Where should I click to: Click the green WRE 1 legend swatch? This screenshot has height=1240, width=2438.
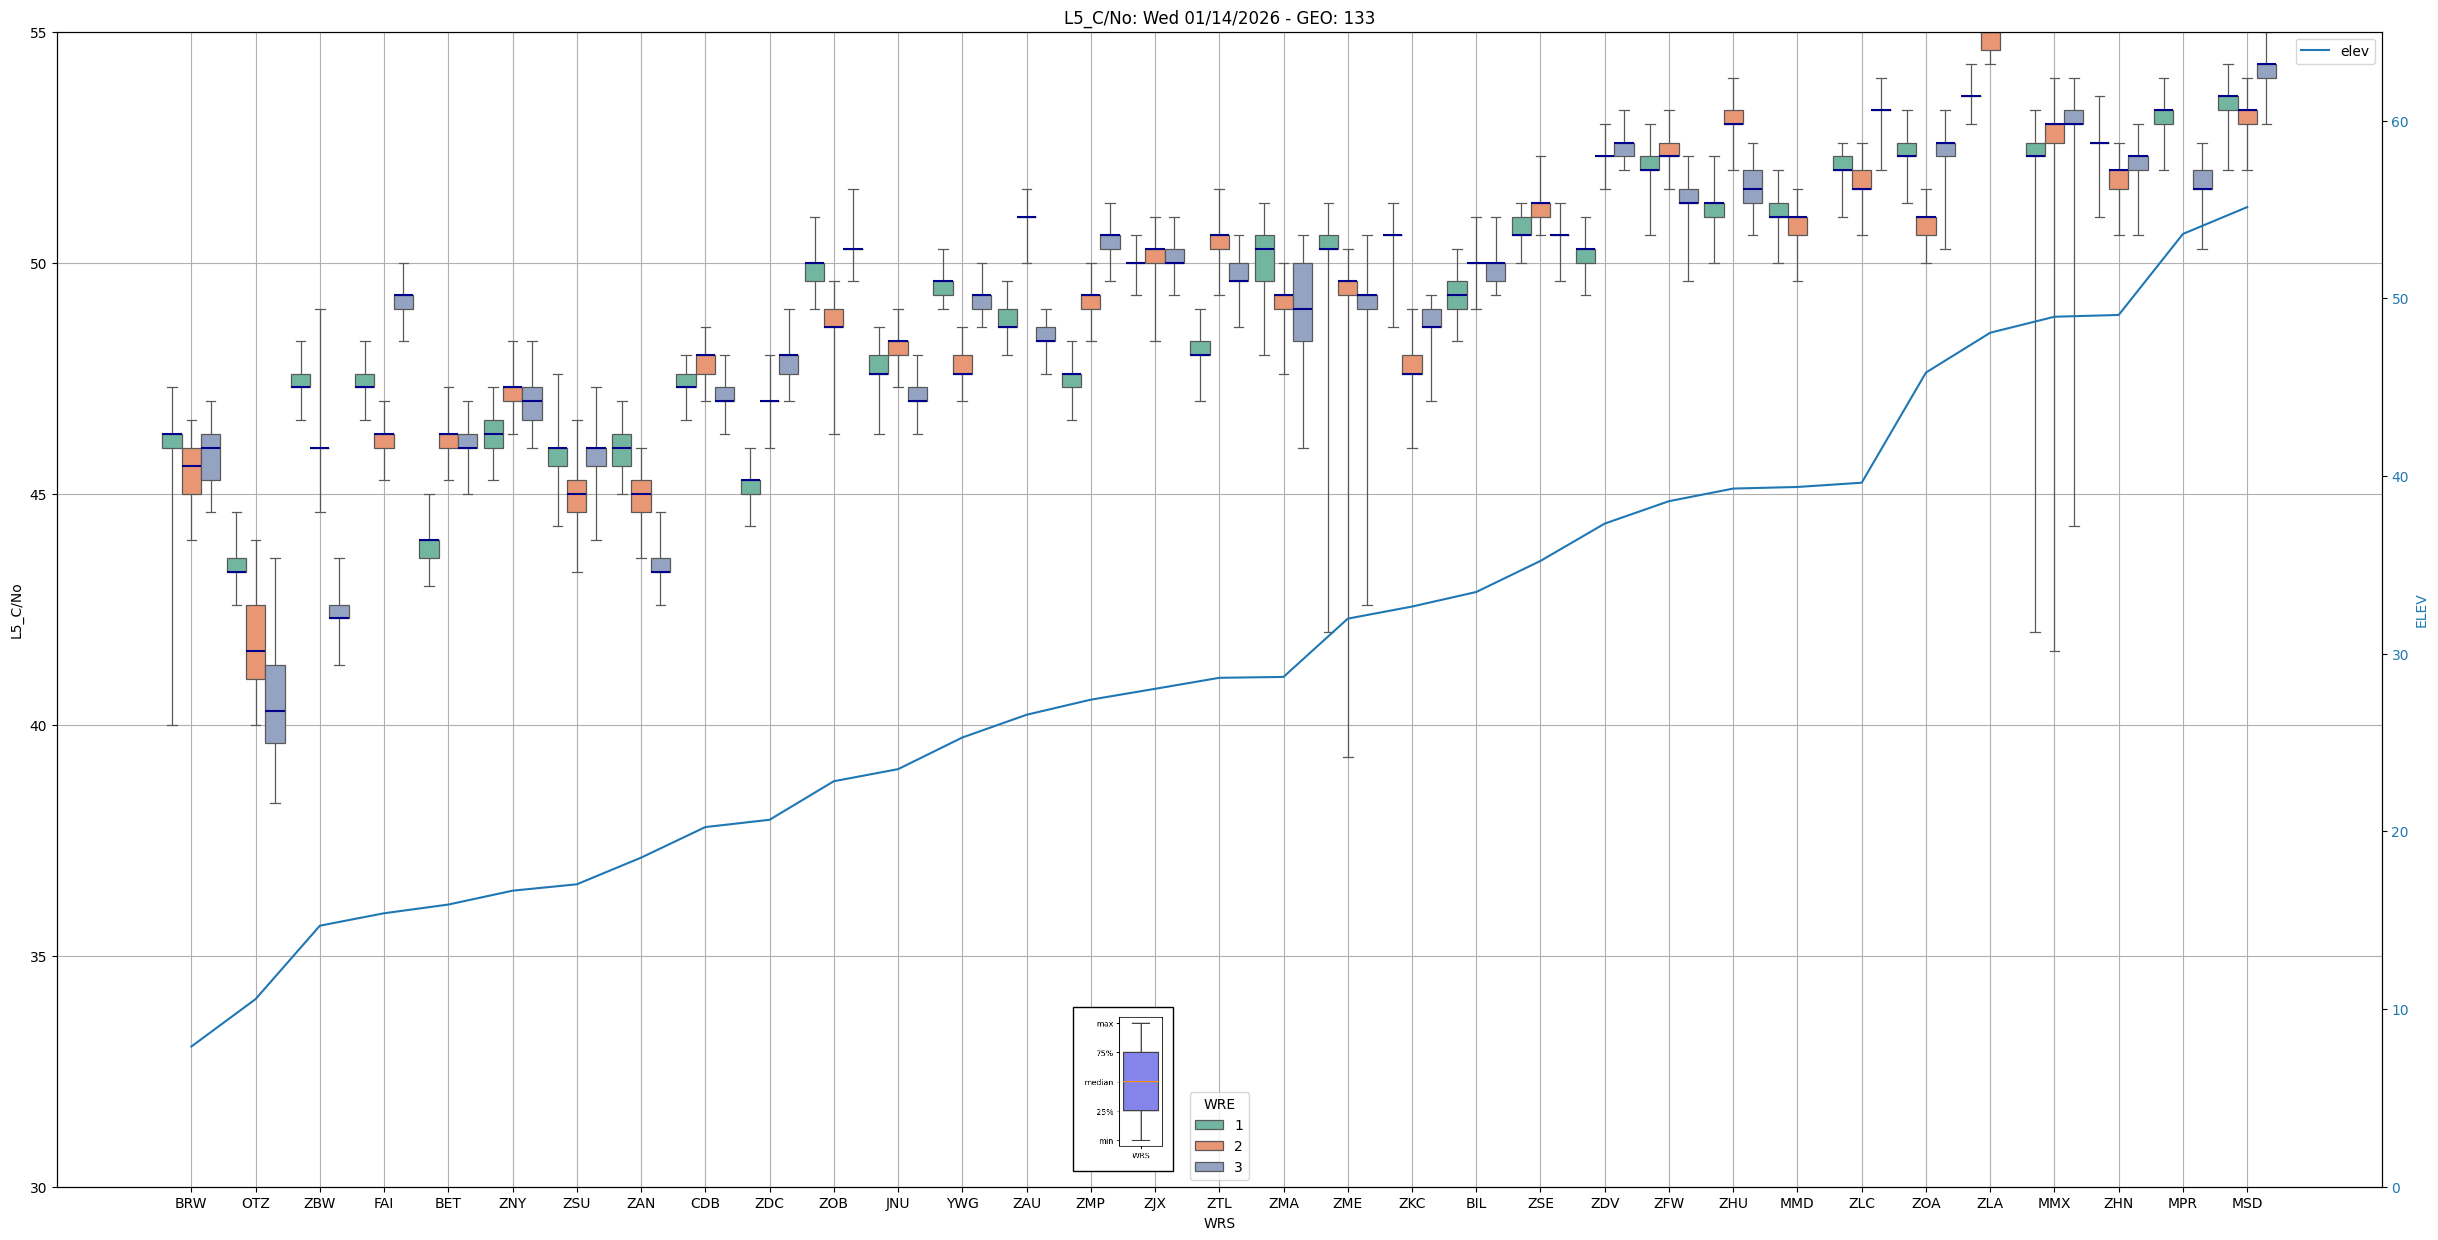(1208, 1125)
